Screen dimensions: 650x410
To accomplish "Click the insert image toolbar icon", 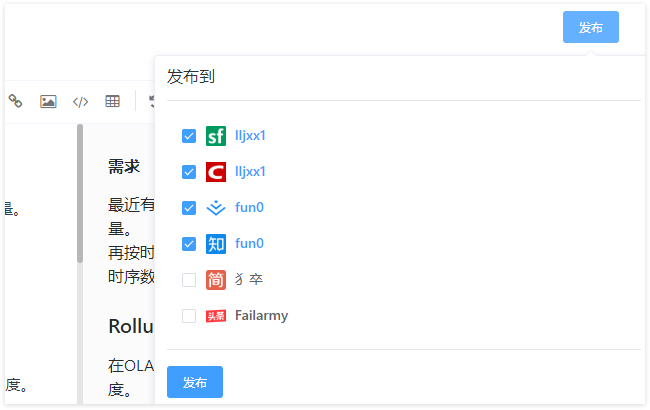I will pos(48,101).
